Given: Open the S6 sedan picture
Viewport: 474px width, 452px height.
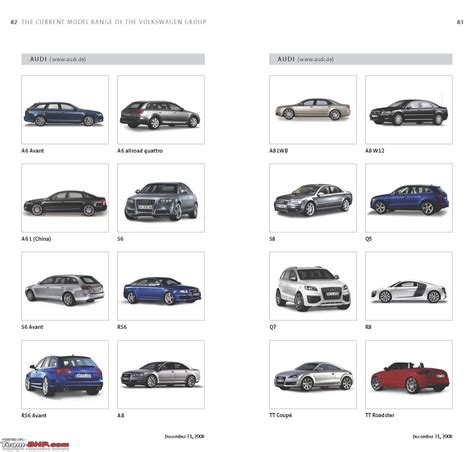Looking at the screenshot, I should pos(161,198).
